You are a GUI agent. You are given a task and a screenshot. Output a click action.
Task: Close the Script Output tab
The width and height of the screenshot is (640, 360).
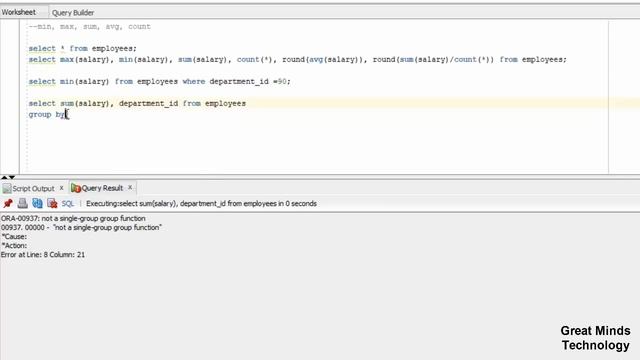tap(61, 188)
